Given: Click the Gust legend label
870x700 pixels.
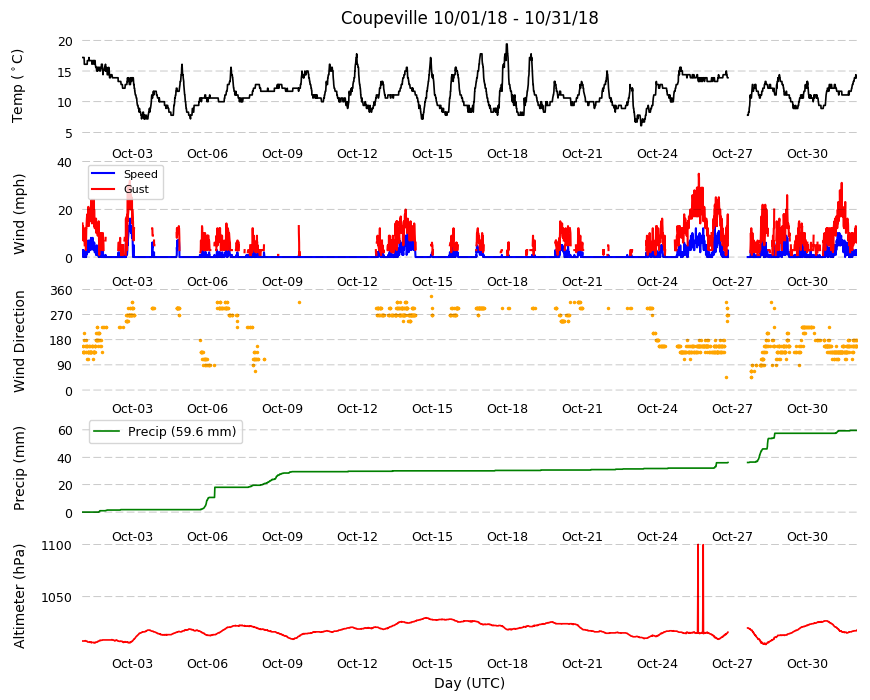Looking at the screenshot, I should (x=136, y=189).
